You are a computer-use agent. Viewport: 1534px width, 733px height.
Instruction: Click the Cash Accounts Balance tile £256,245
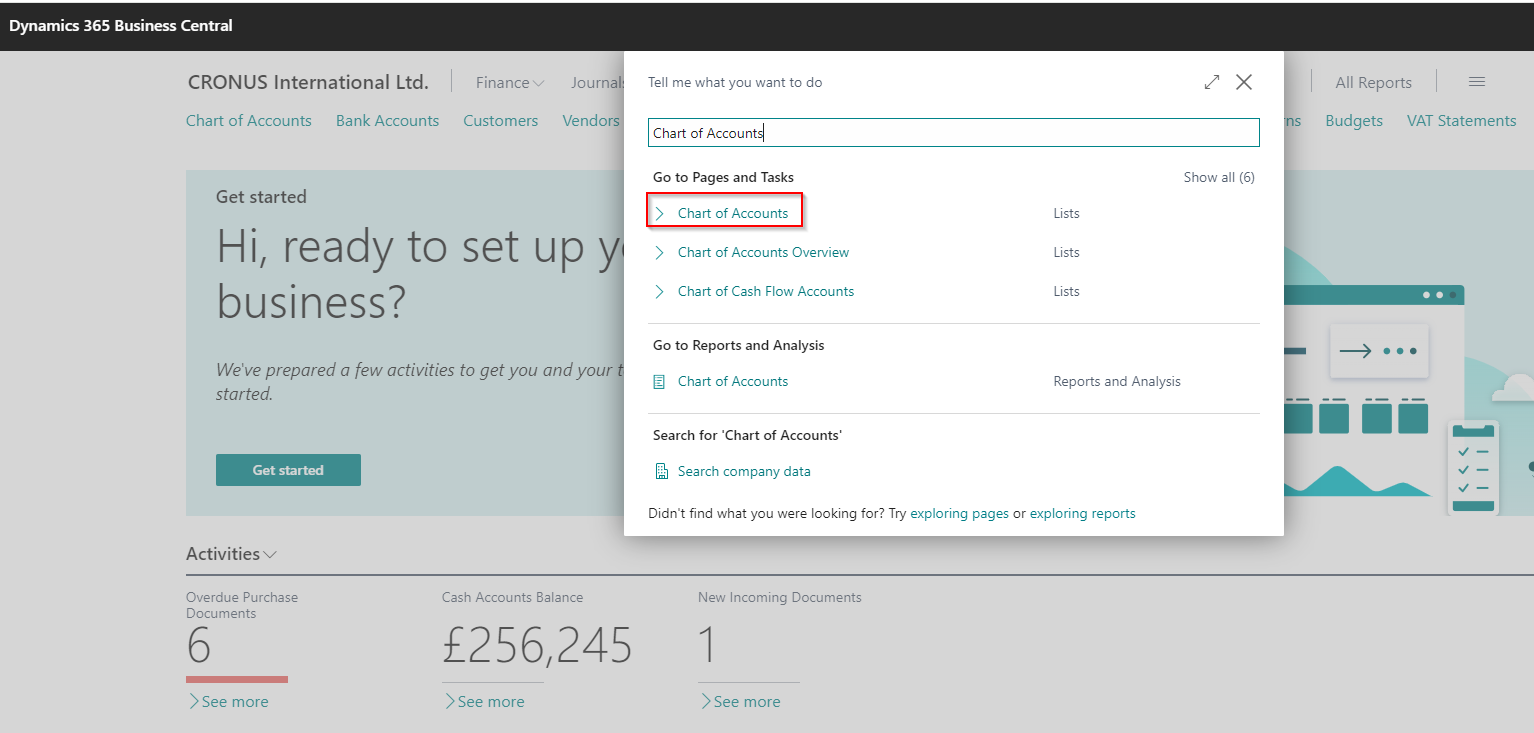pyautogui.click(x=537, y=646)
